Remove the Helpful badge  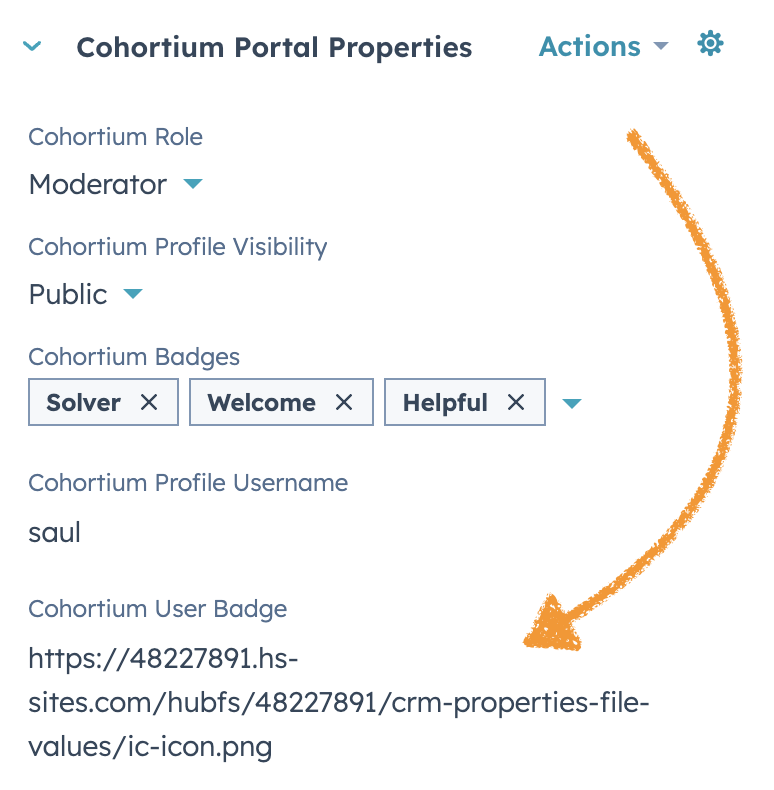(515, 403)
